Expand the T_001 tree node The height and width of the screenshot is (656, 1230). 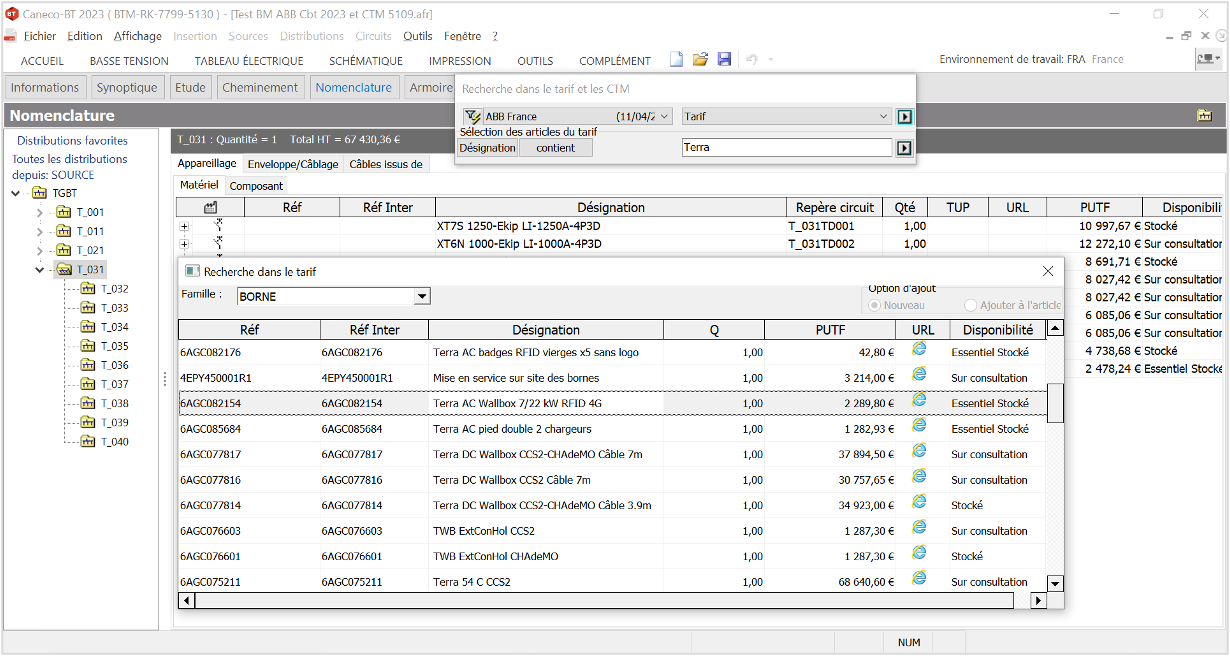[40, 212]
